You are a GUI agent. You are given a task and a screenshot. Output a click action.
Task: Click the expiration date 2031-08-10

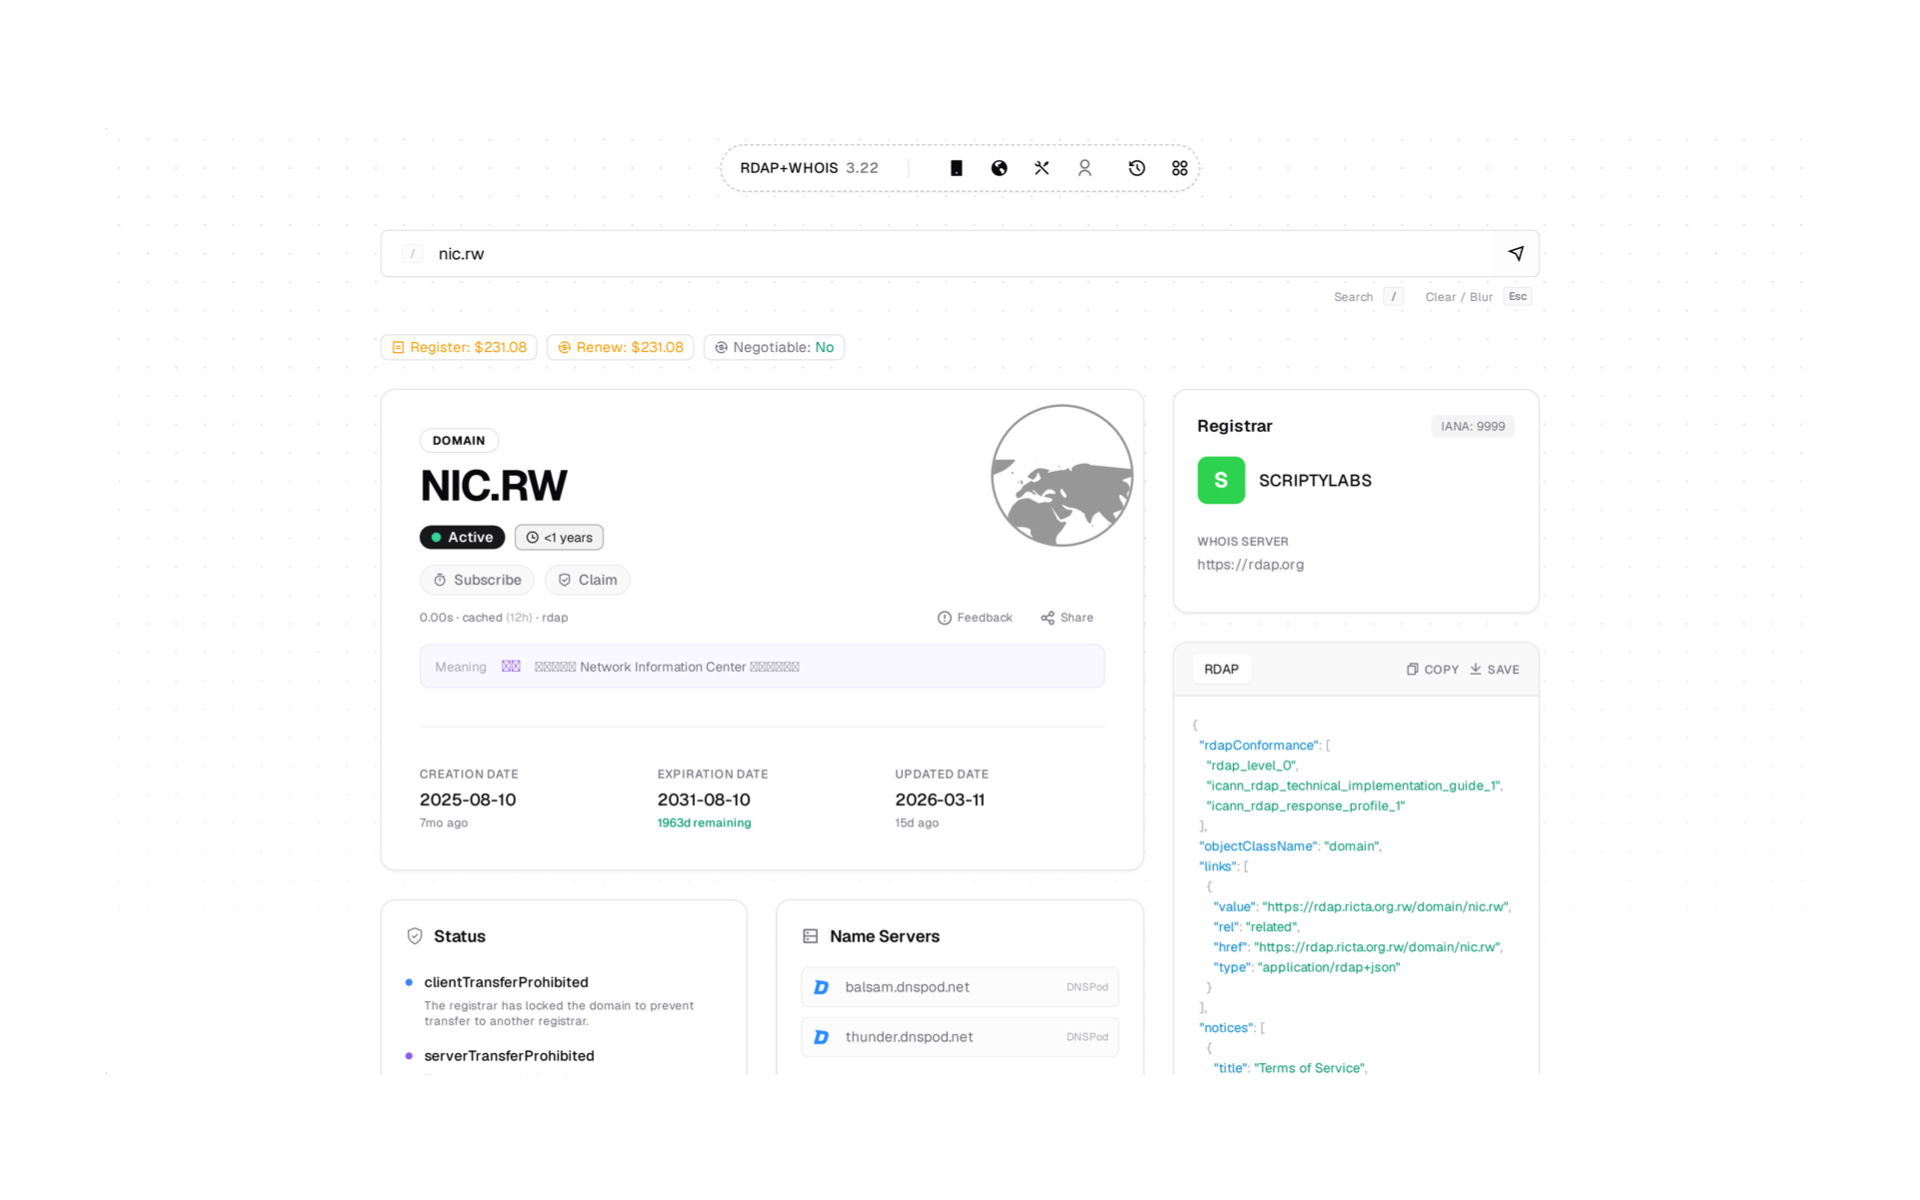click(704, 800)
